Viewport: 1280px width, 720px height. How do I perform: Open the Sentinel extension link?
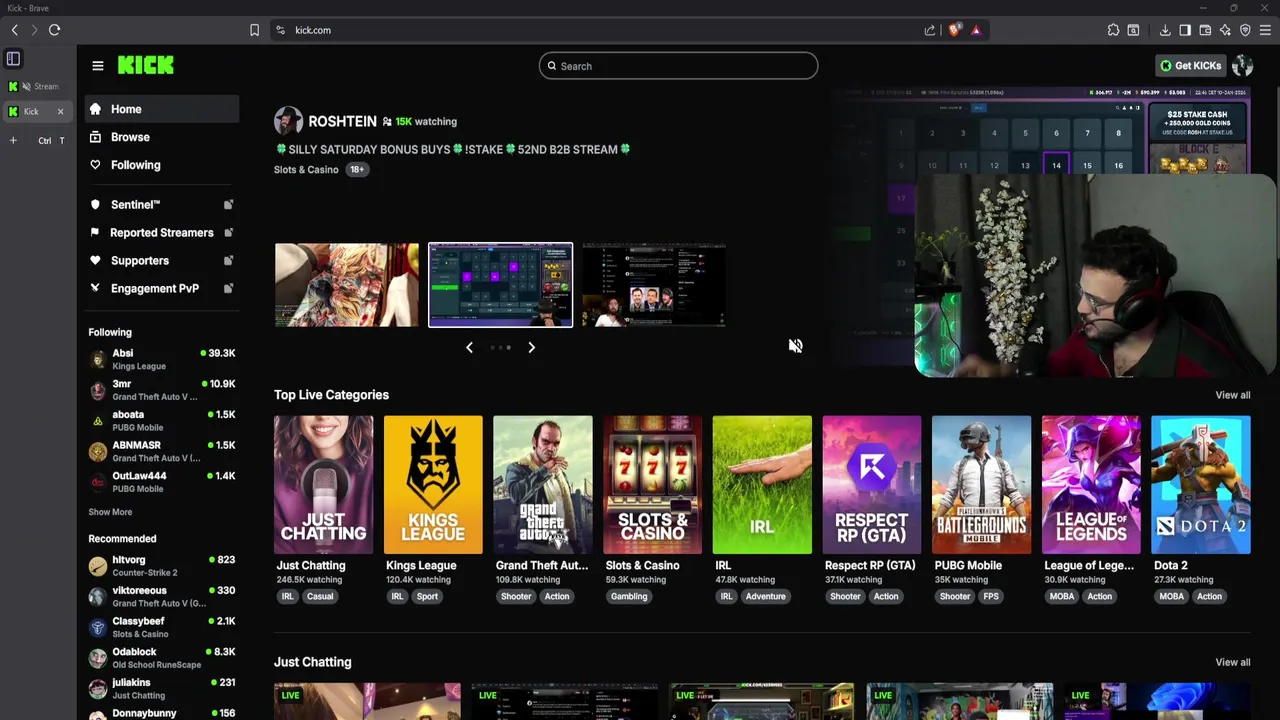point(162,204)
